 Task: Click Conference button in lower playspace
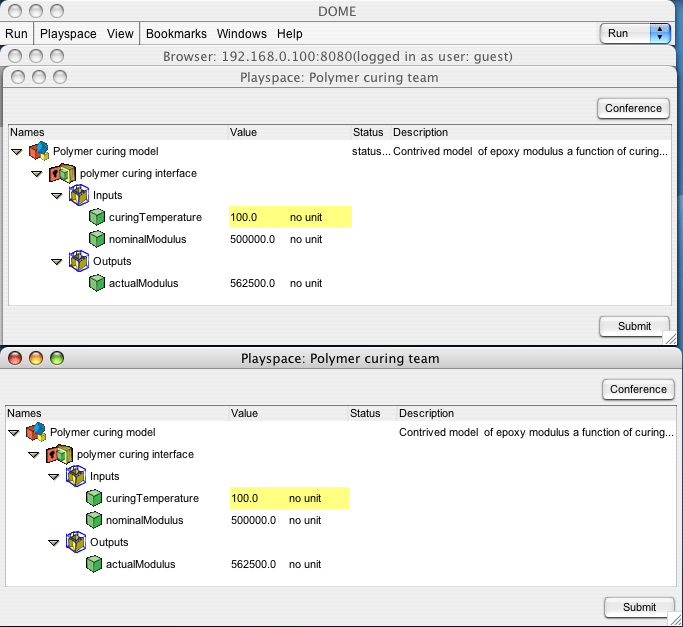pos(638,389)
